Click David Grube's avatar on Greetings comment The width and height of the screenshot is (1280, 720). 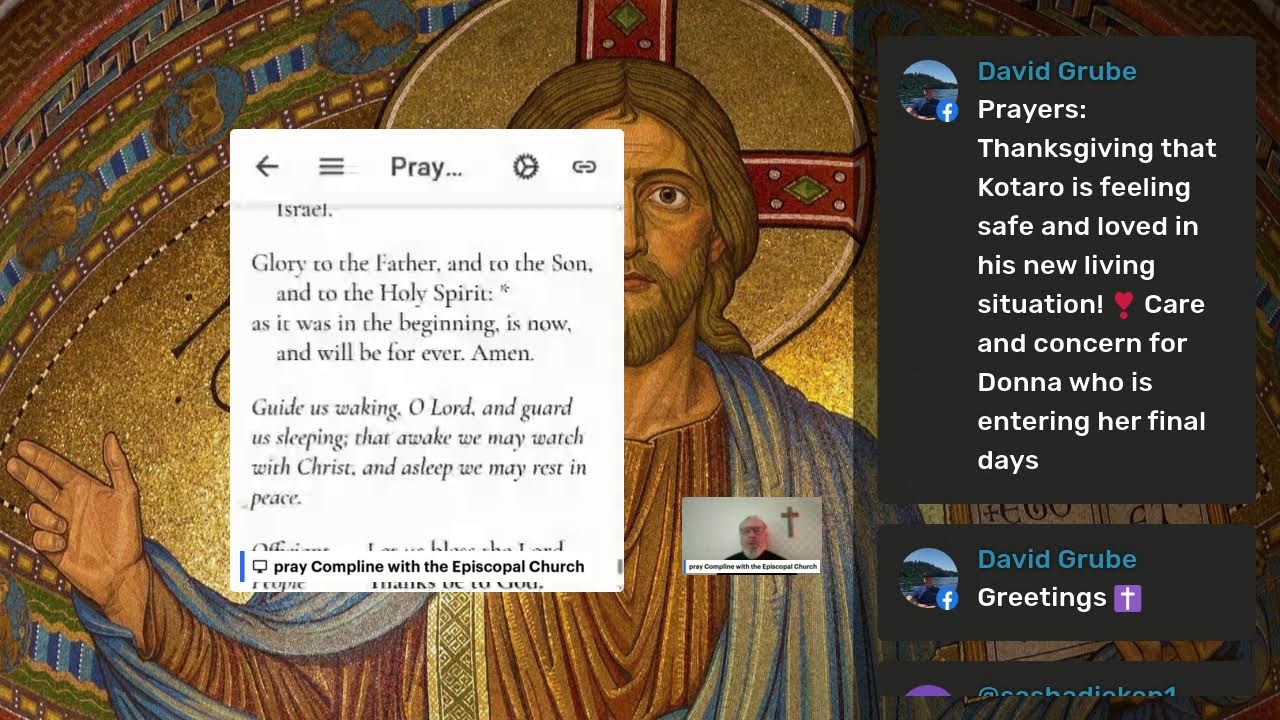[928, 578]
